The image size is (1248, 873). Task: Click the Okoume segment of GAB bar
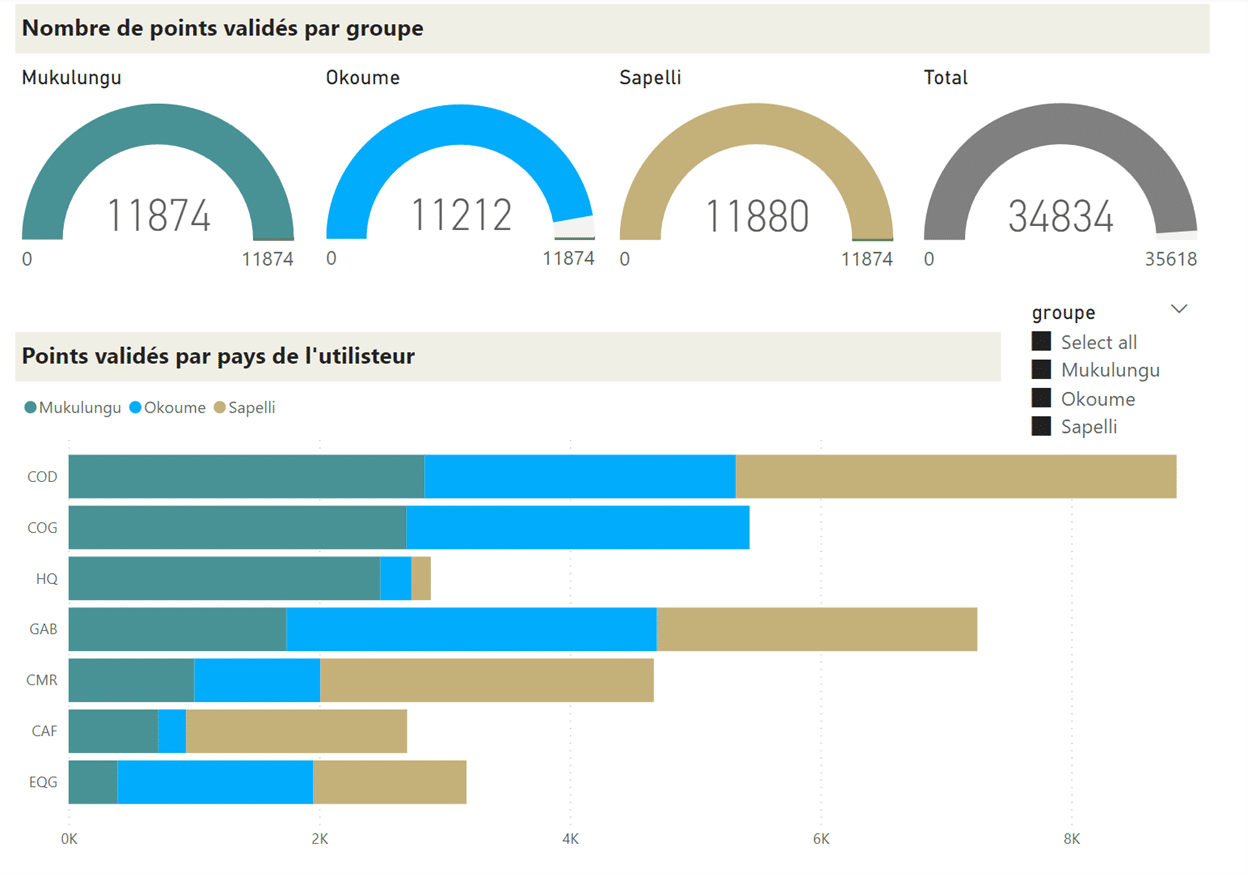click(471, 630)
